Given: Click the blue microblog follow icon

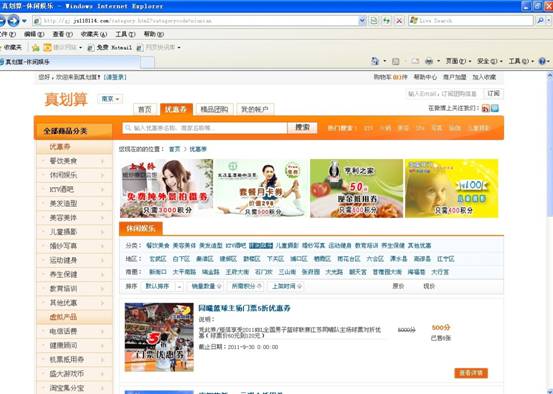Looking at the screenshot, I should tap(495, 109).
